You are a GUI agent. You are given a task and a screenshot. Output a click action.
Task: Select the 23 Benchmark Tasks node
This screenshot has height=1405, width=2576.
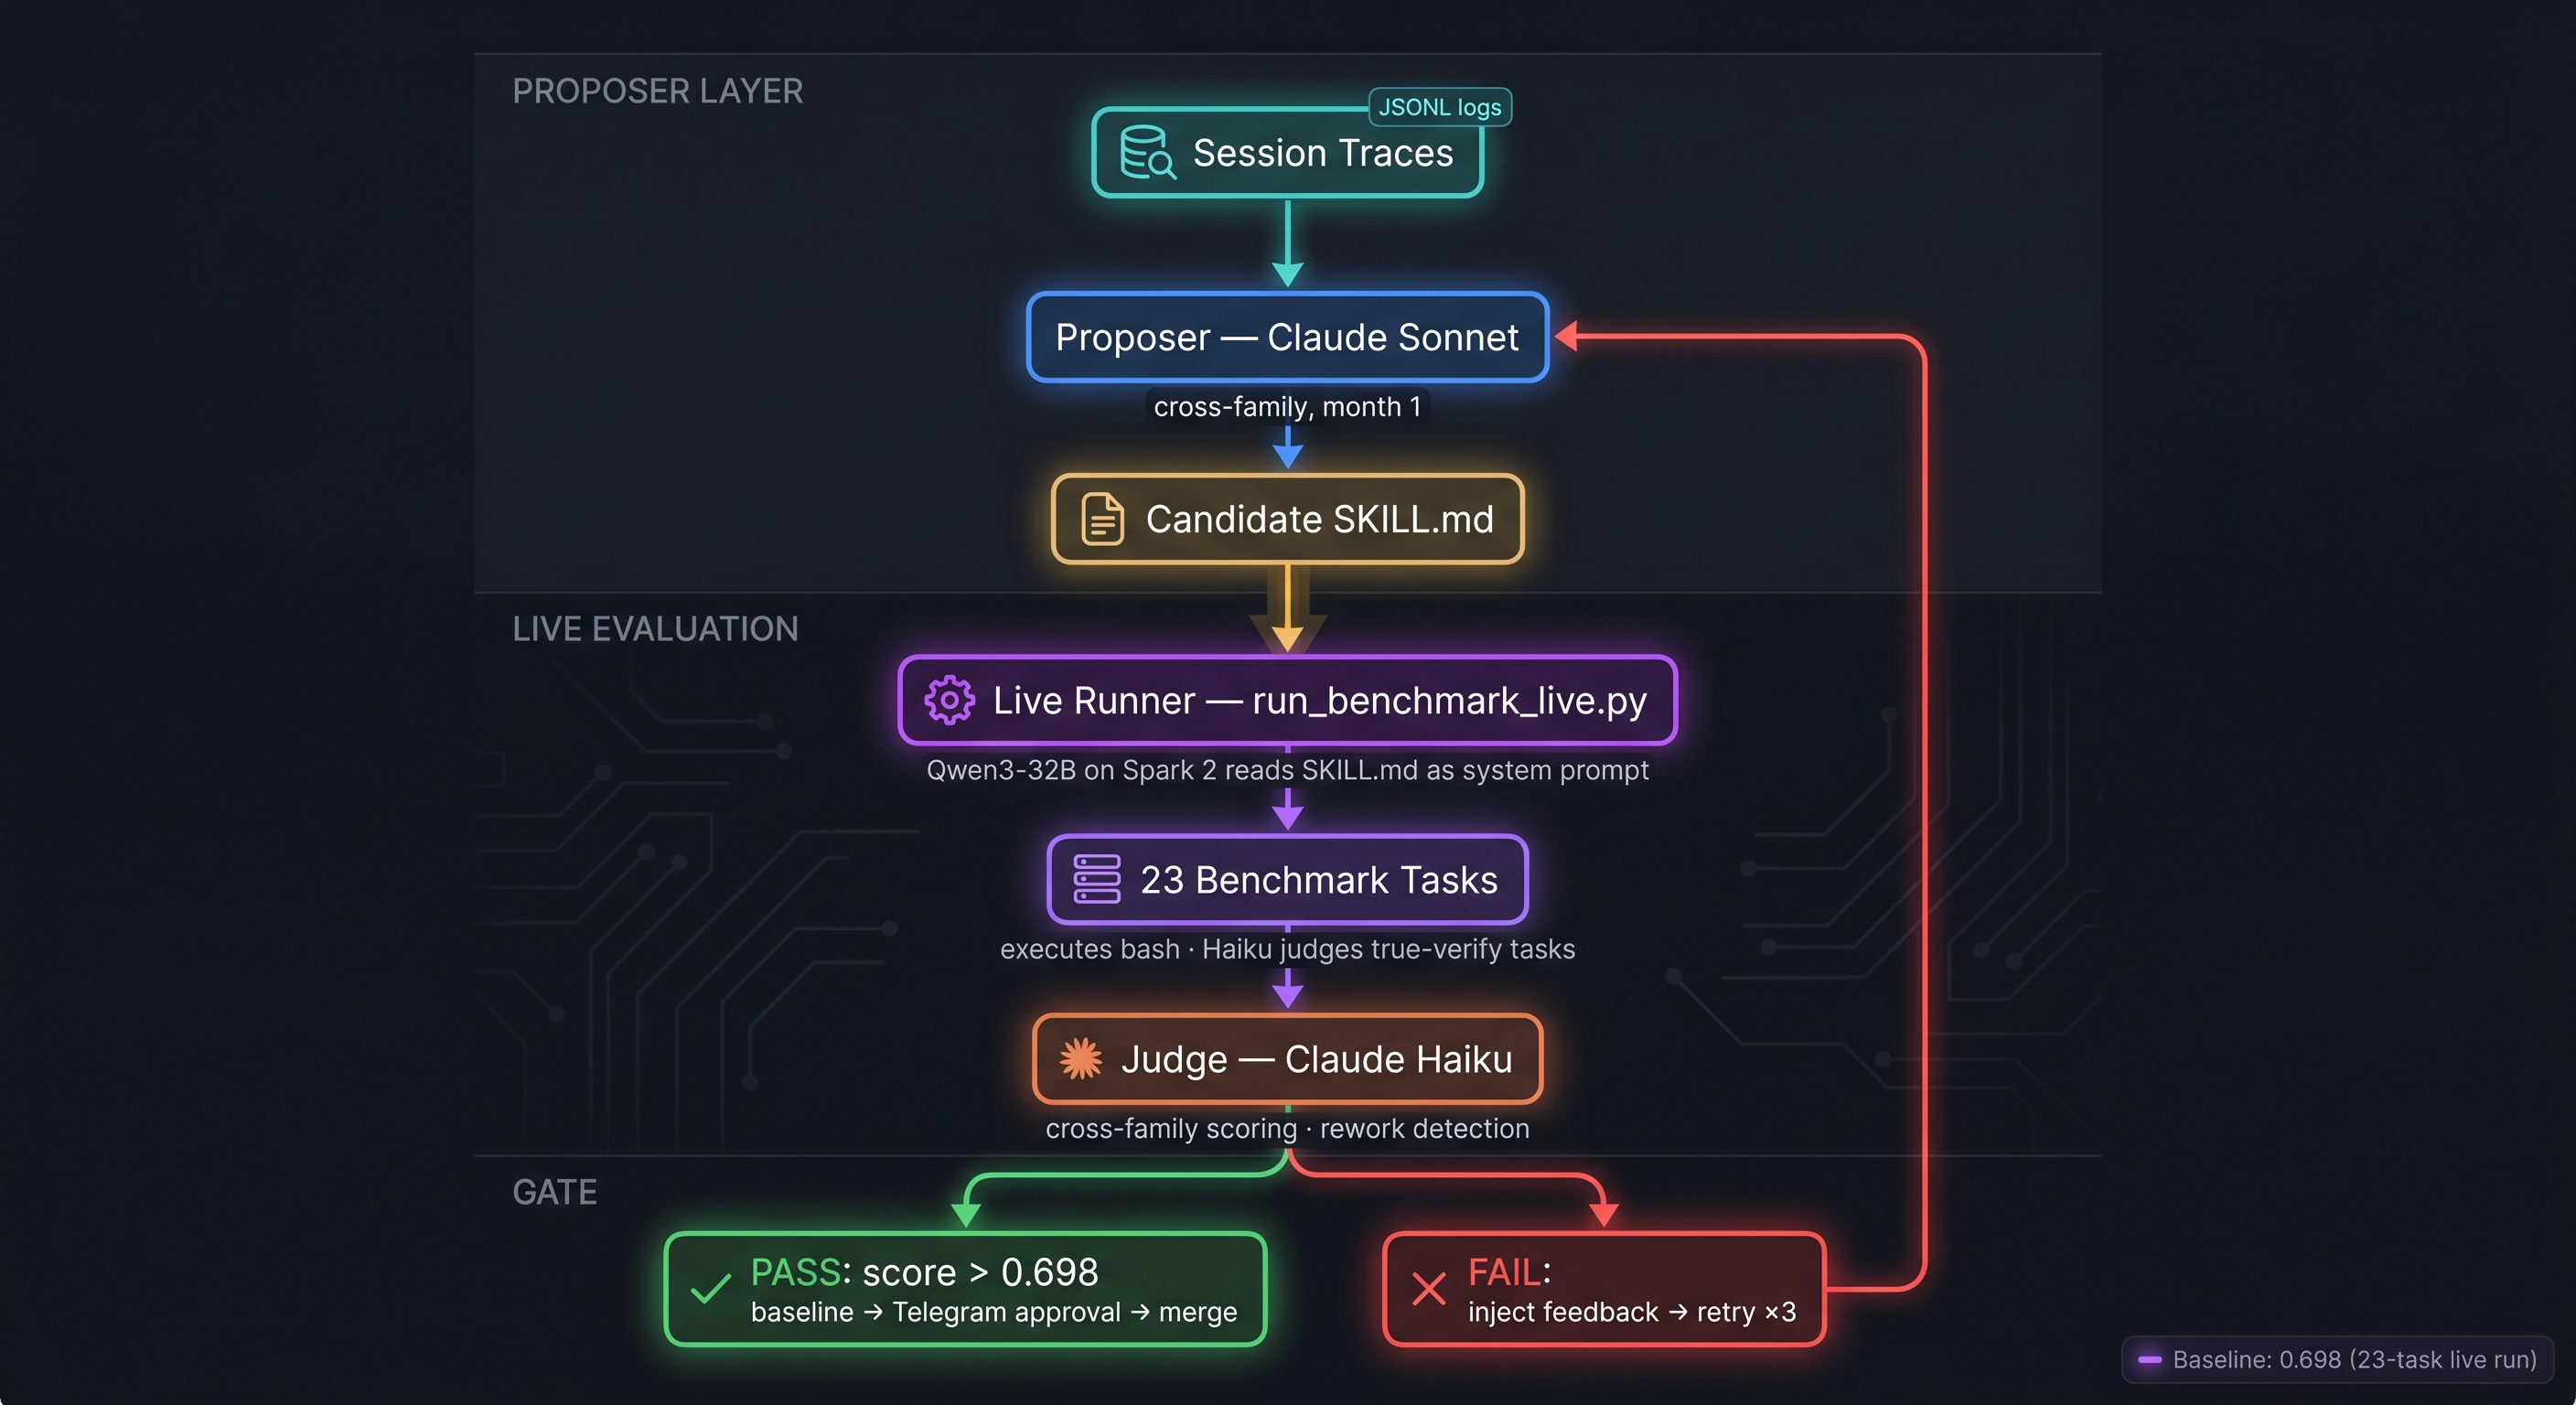coord(1287,879)
